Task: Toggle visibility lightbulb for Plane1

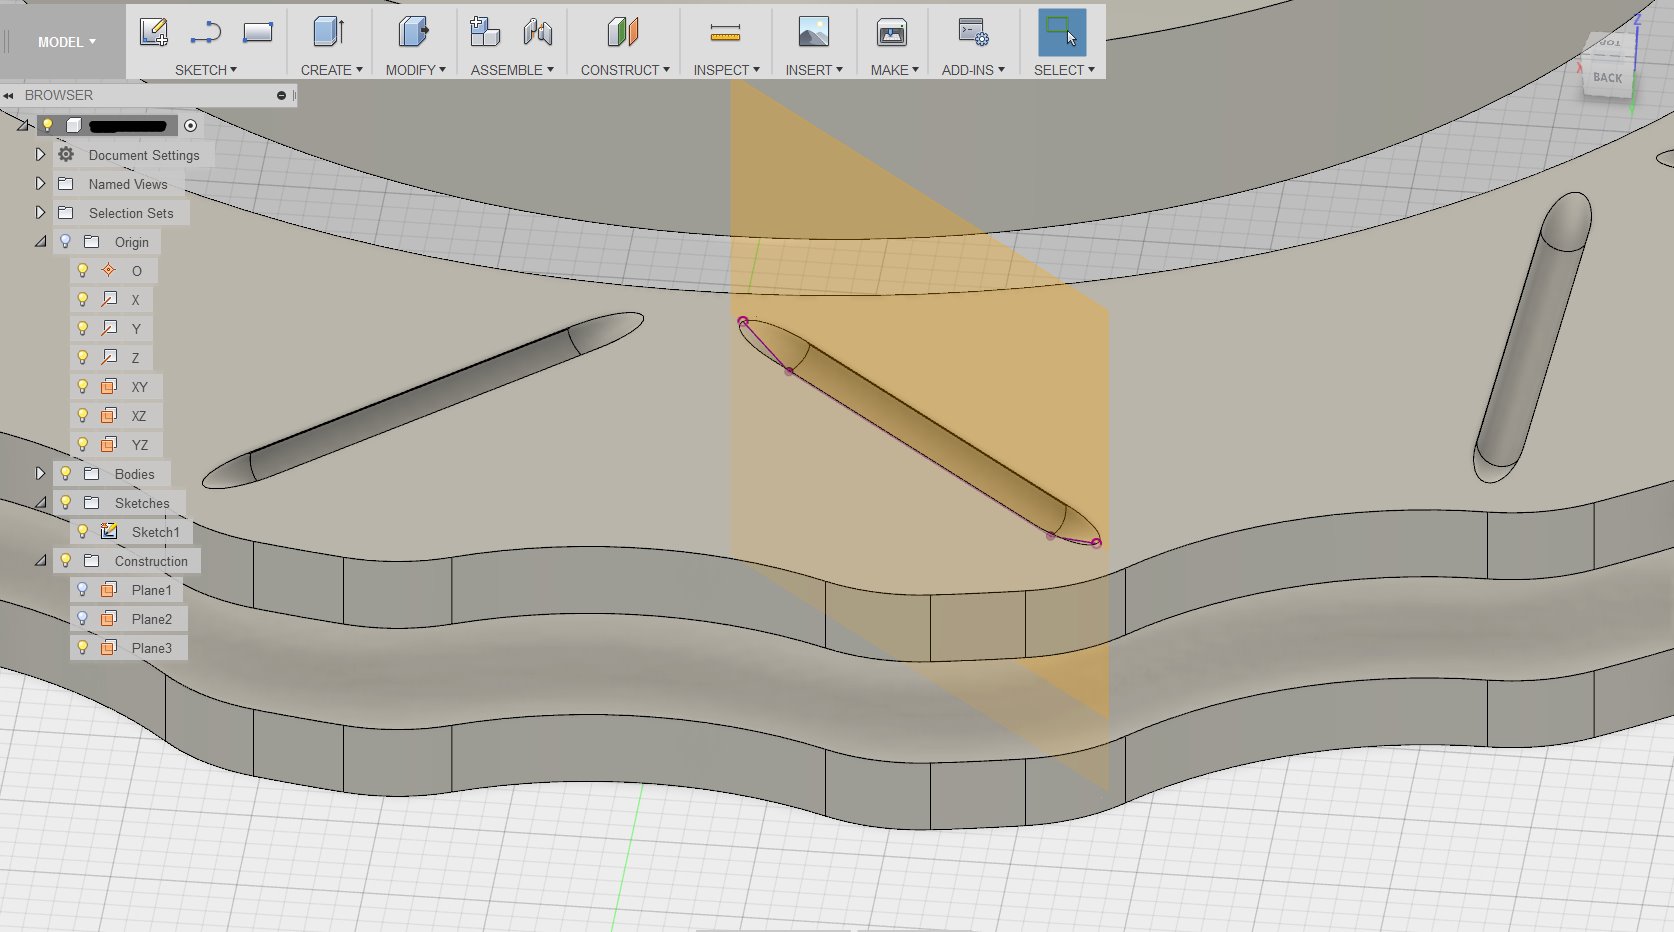Action: click(83, 590)
